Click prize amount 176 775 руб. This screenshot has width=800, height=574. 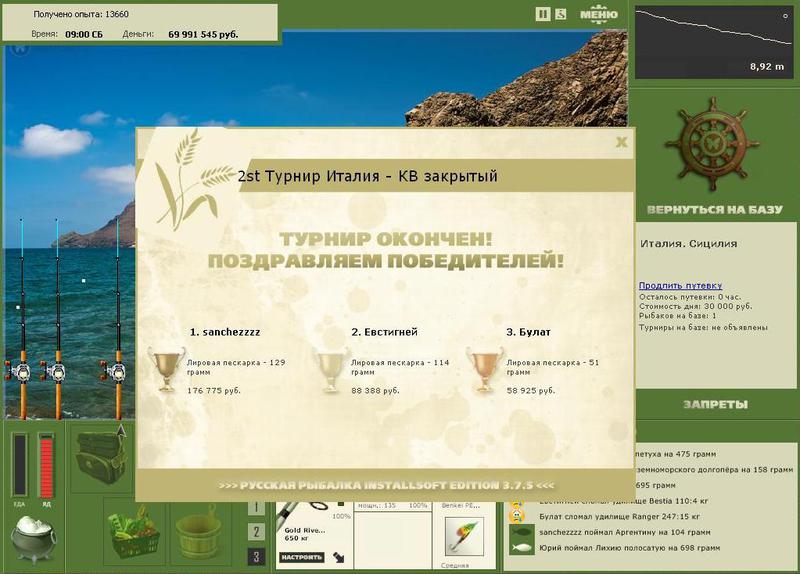pos(214,391)
